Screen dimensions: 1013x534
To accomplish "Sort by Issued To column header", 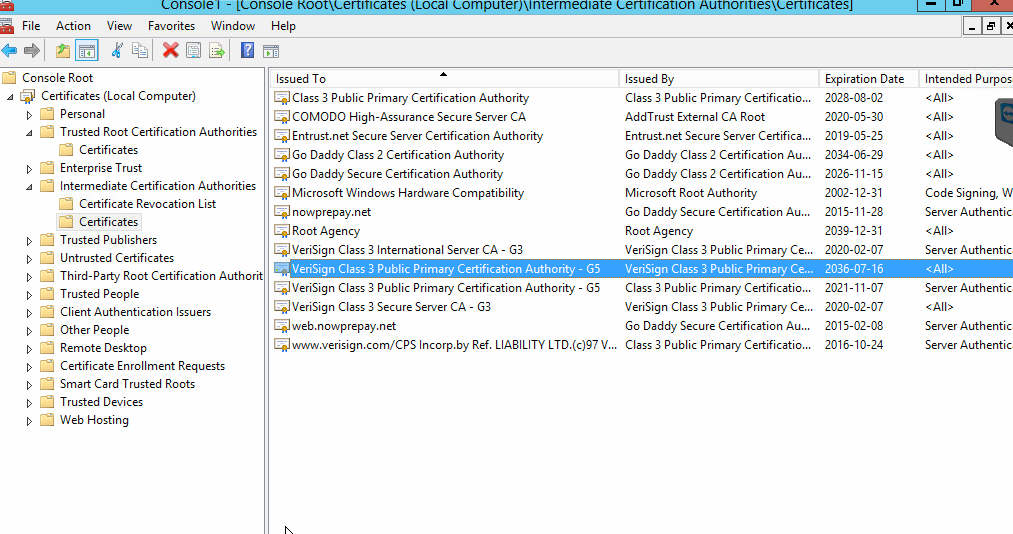I will pos(443,79).
